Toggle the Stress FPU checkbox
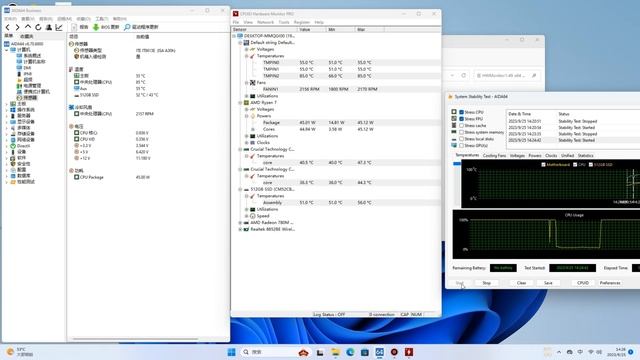Image resolution: width=640 pixels, height=360 pixels. [462, 119]
